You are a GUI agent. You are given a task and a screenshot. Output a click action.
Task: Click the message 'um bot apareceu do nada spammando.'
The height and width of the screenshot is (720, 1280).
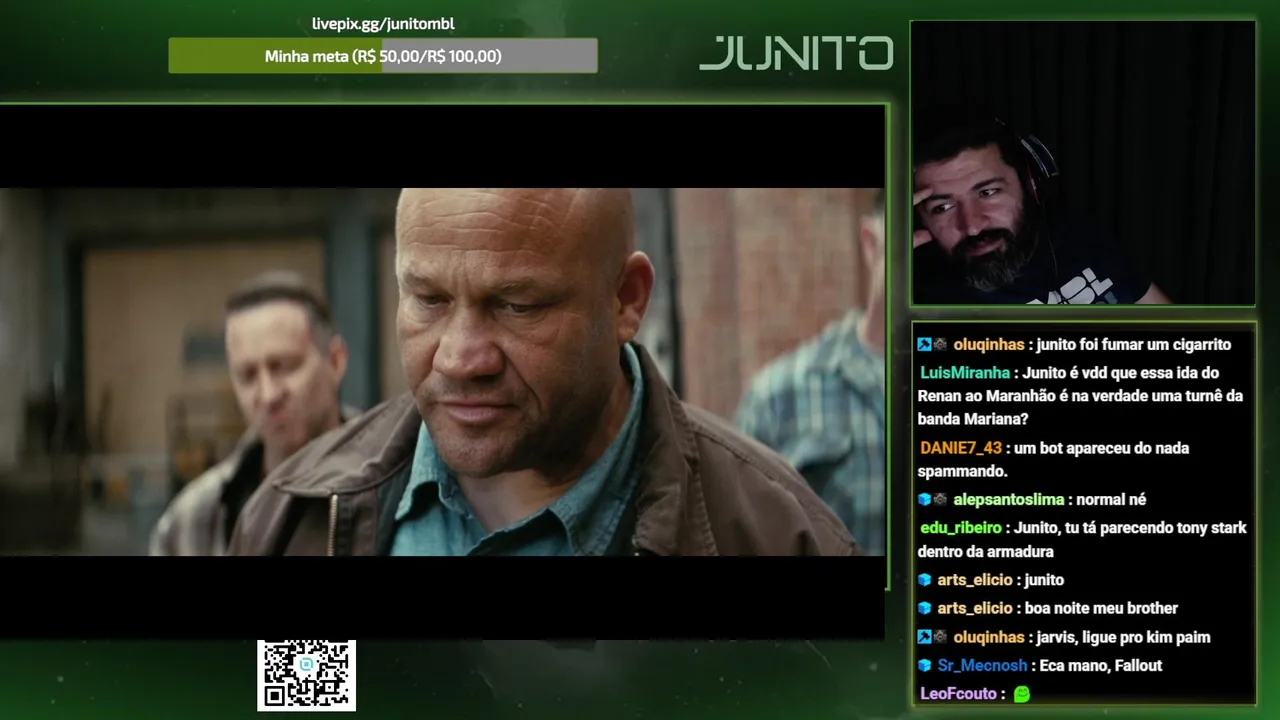coord(1054,459)
